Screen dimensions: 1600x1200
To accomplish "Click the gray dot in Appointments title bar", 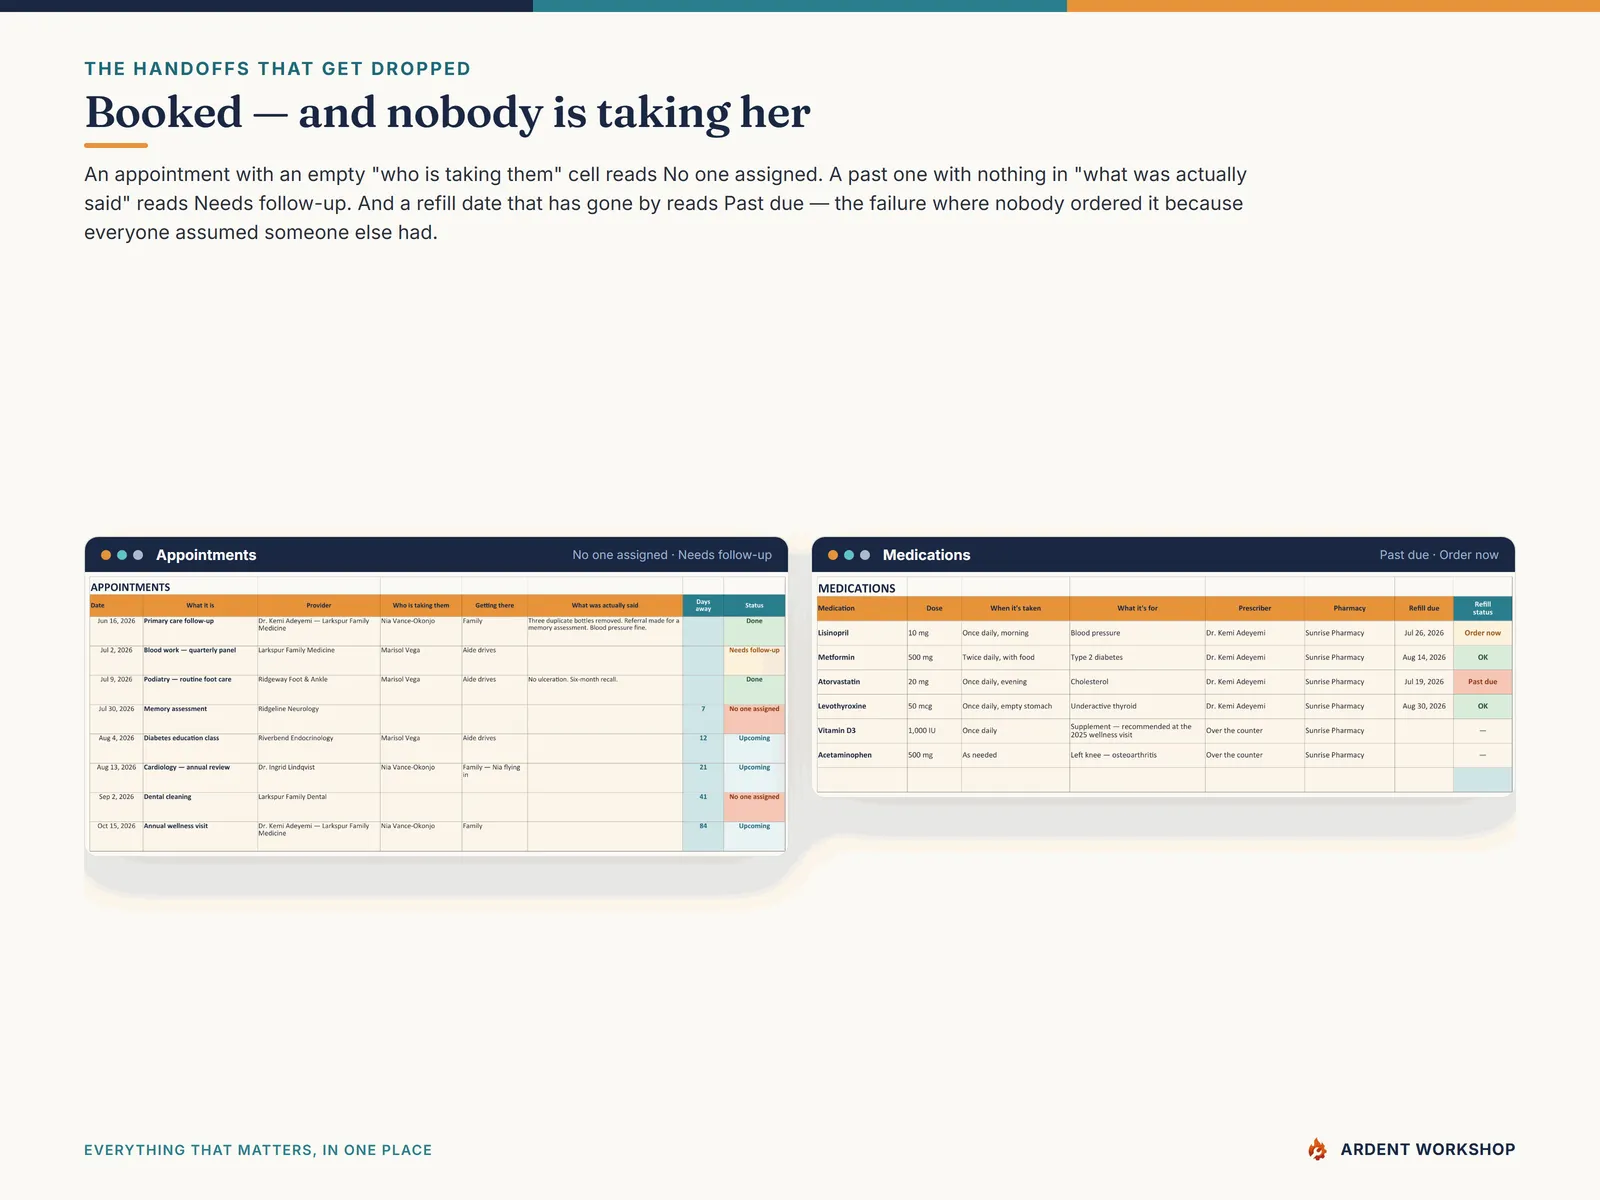I will (x=138, y=555).
